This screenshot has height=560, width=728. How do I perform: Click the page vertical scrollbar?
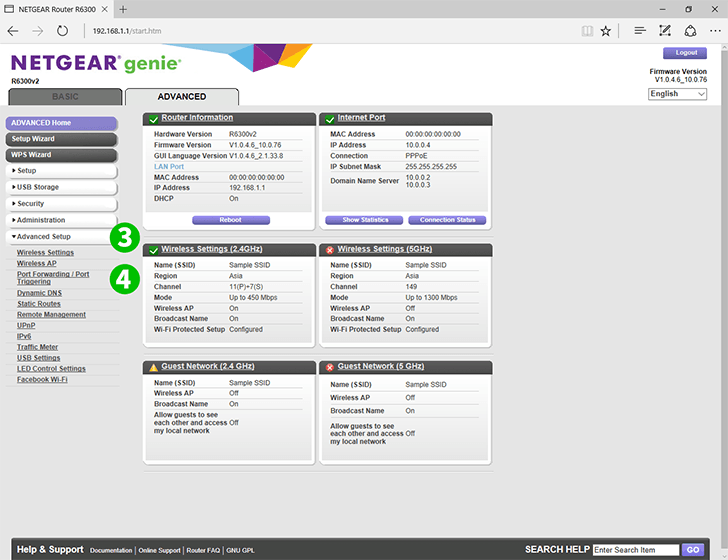[724, 302]
